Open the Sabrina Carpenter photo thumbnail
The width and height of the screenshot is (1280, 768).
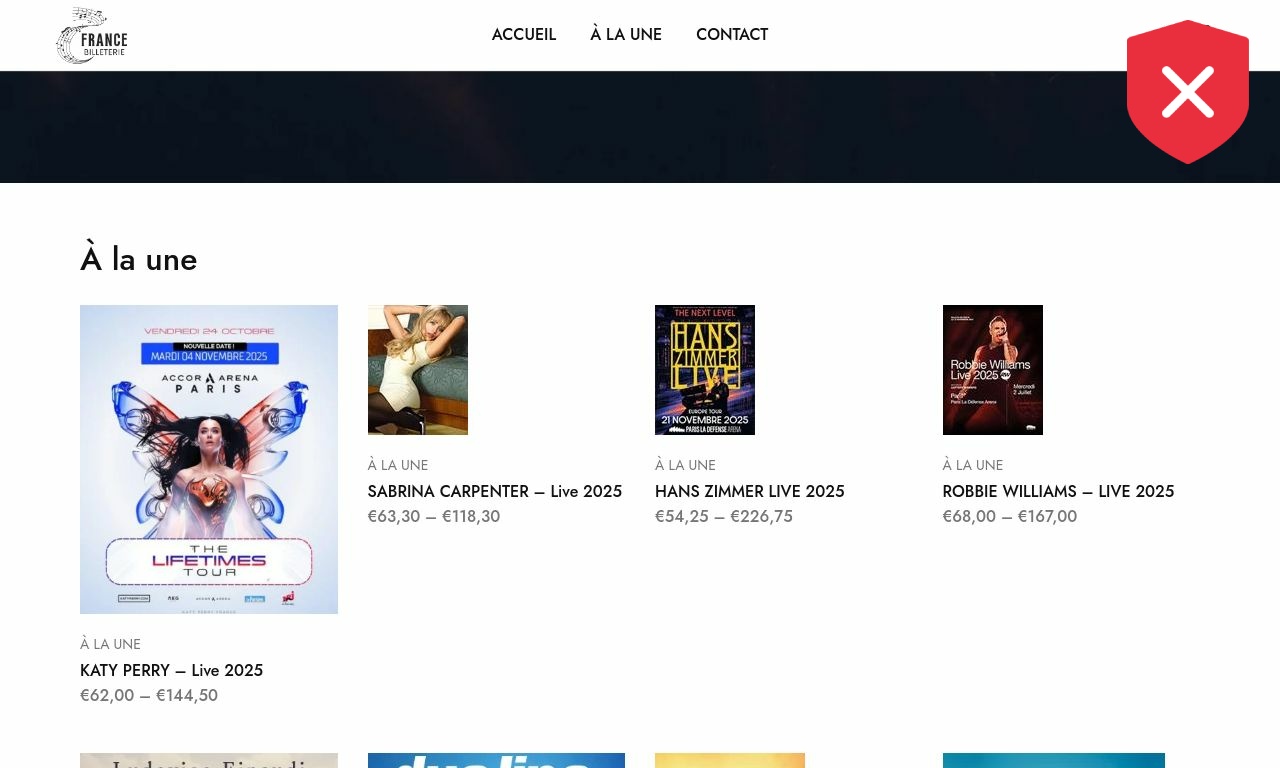(x=418, y=370)
